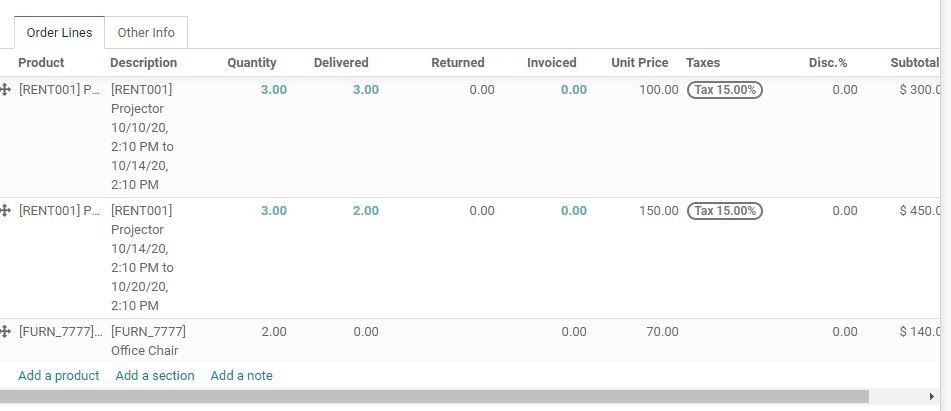Sort by the Unit Price column header
Viewport: 951px width, 411px height.
tap(639, 63)
